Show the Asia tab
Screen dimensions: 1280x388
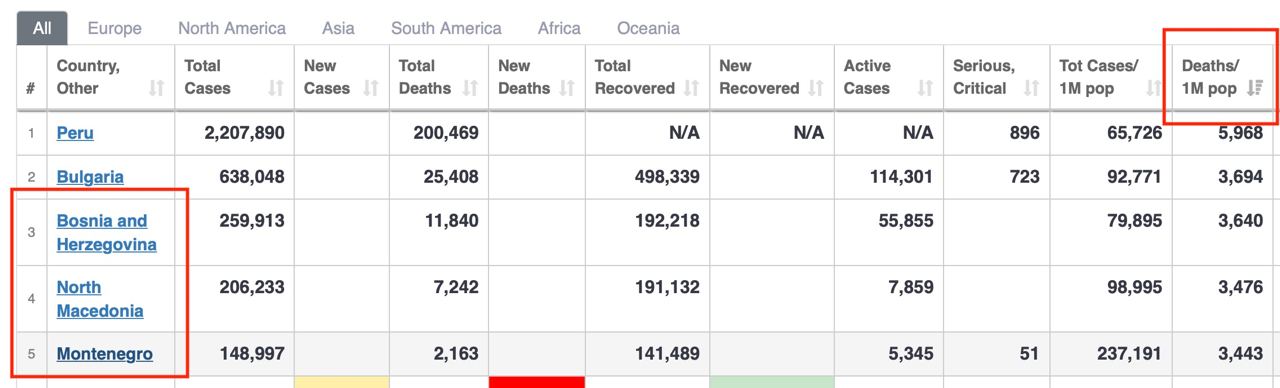[338, 28]
